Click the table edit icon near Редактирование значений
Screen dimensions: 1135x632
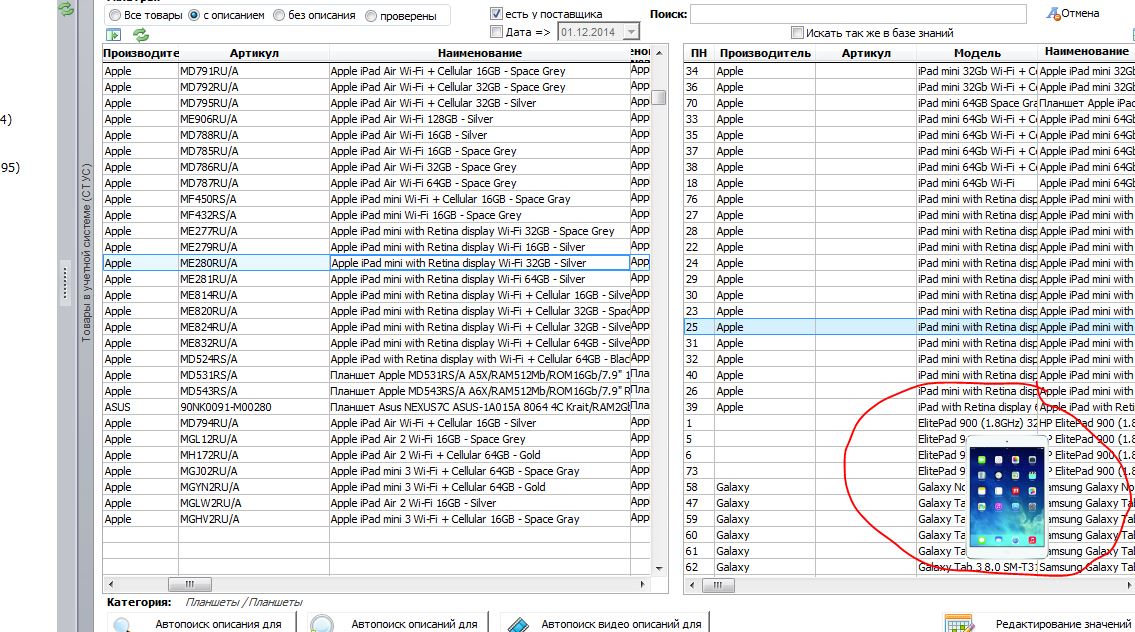pos(959,625)
